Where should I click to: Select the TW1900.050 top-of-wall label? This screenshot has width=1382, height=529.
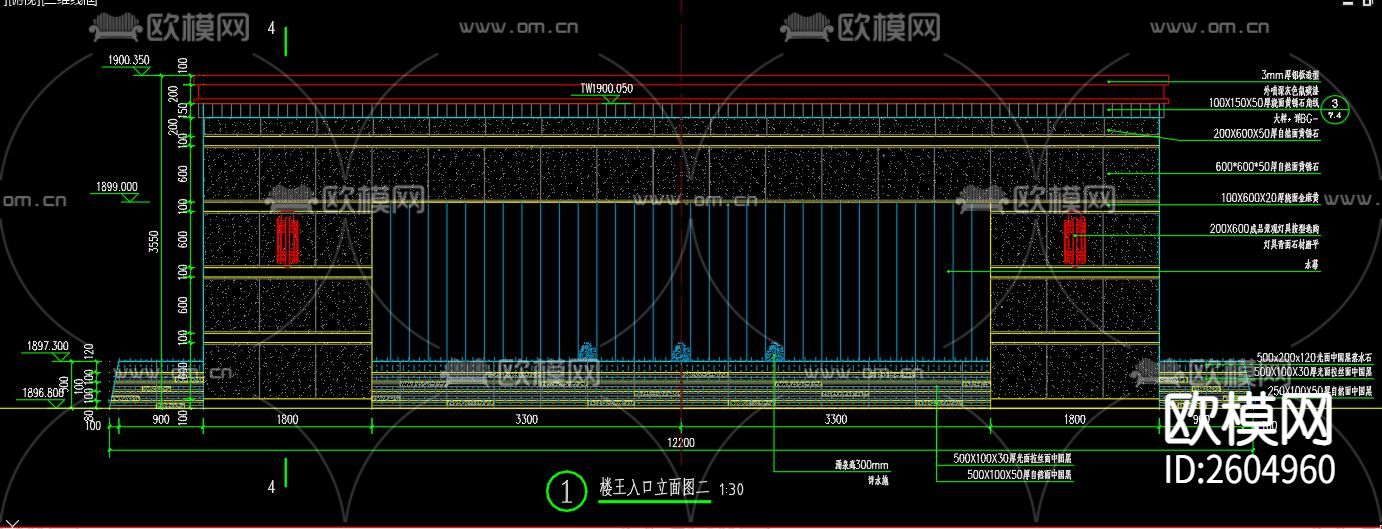[607, 89]
